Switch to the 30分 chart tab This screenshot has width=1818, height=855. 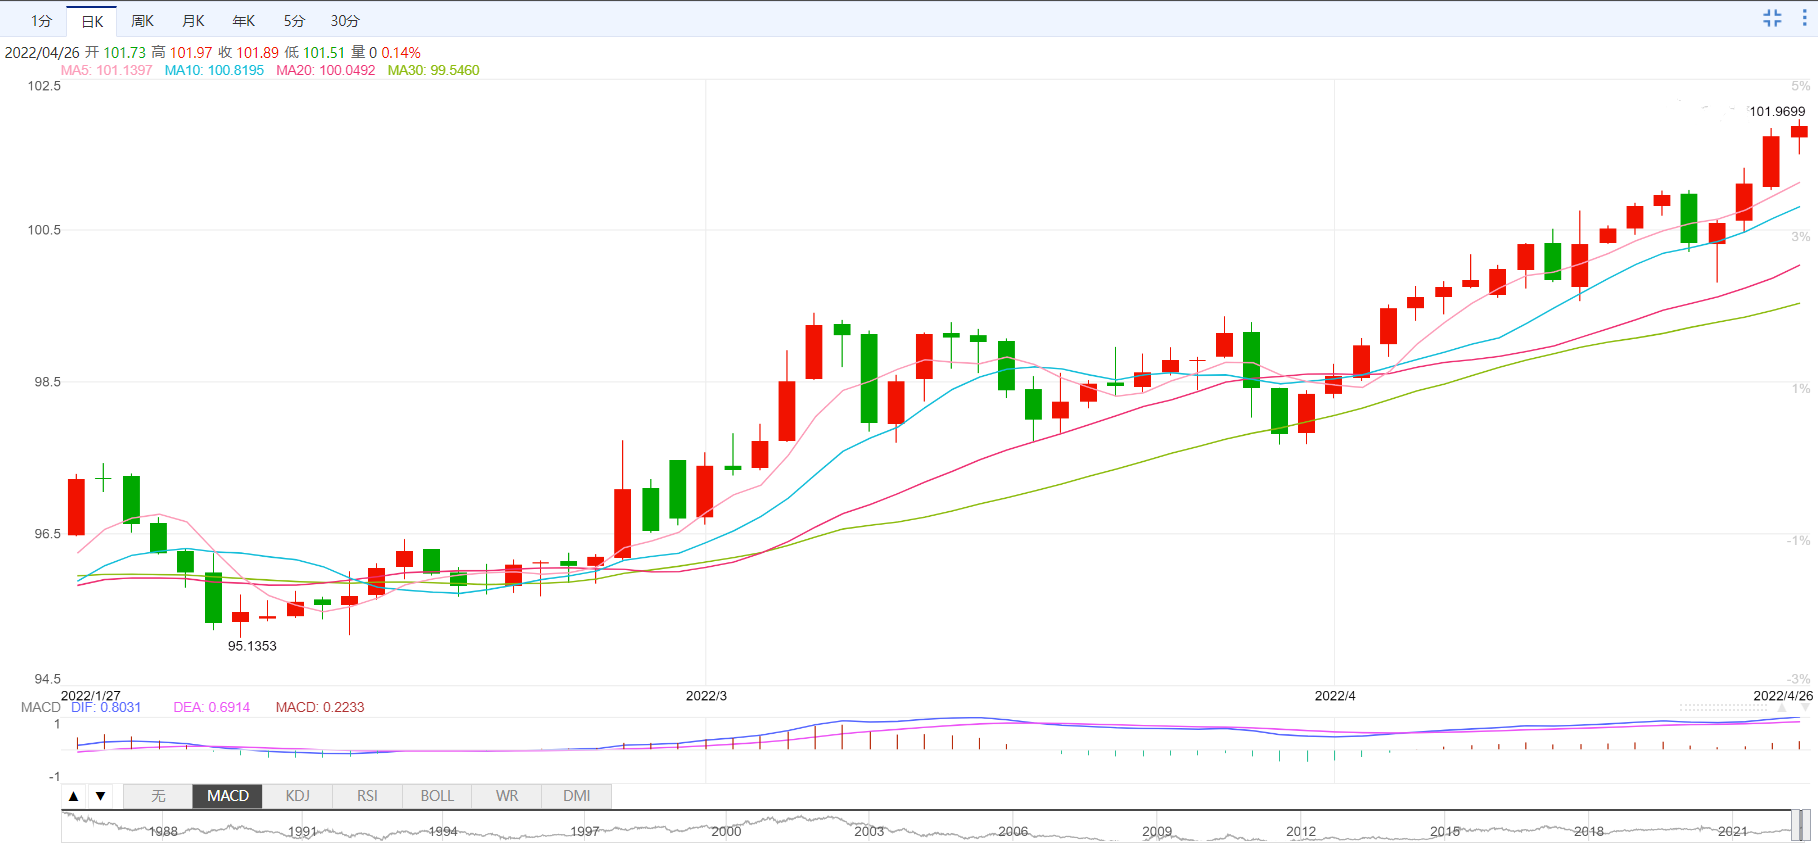(x=345, y=21)
